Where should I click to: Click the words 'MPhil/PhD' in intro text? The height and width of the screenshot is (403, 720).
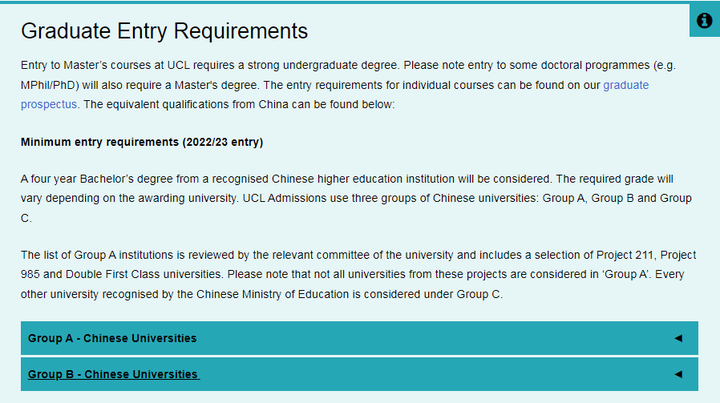(50, 85)
